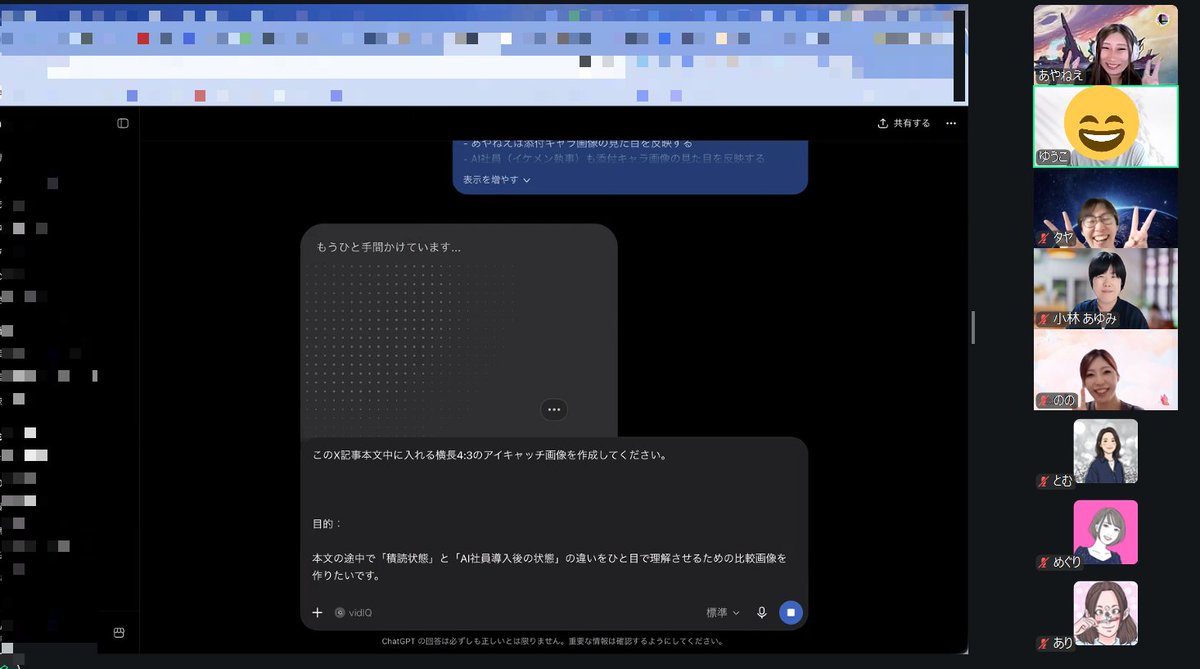
Task: Expand the message with 表示を増やす
Action: [497, 180]
